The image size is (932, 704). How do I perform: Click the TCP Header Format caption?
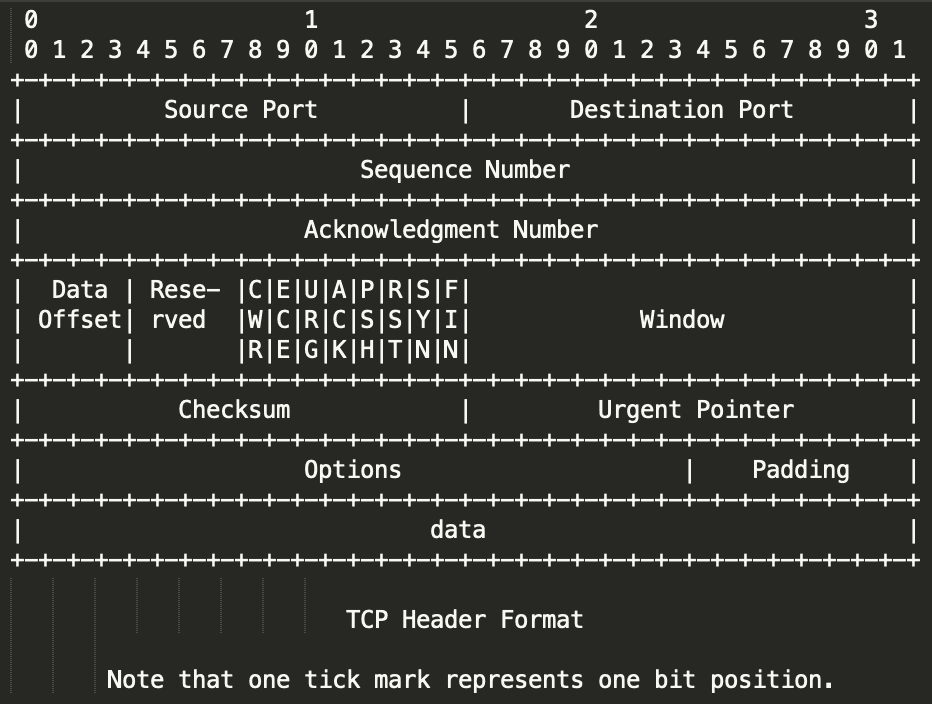coord(464,620)
